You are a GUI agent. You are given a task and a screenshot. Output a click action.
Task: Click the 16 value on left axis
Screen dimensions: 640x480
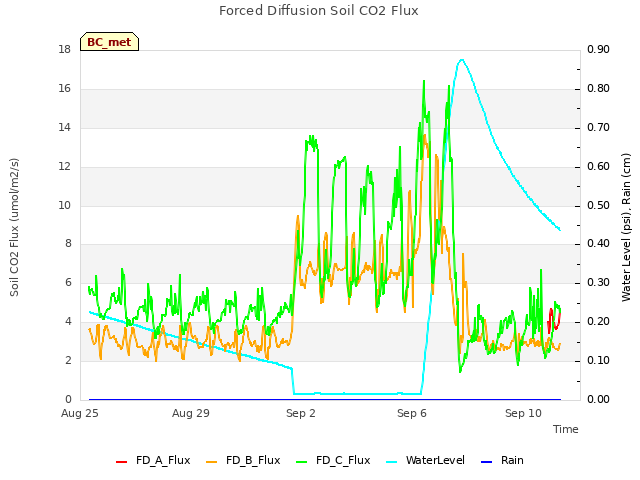pos(65,89)
